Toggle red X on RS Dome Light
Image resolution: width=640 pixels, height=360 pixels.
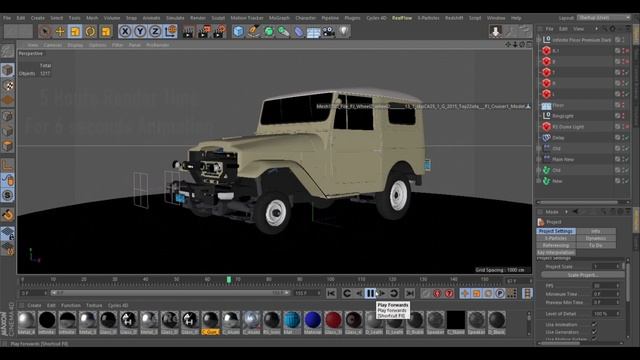[627, 127]
